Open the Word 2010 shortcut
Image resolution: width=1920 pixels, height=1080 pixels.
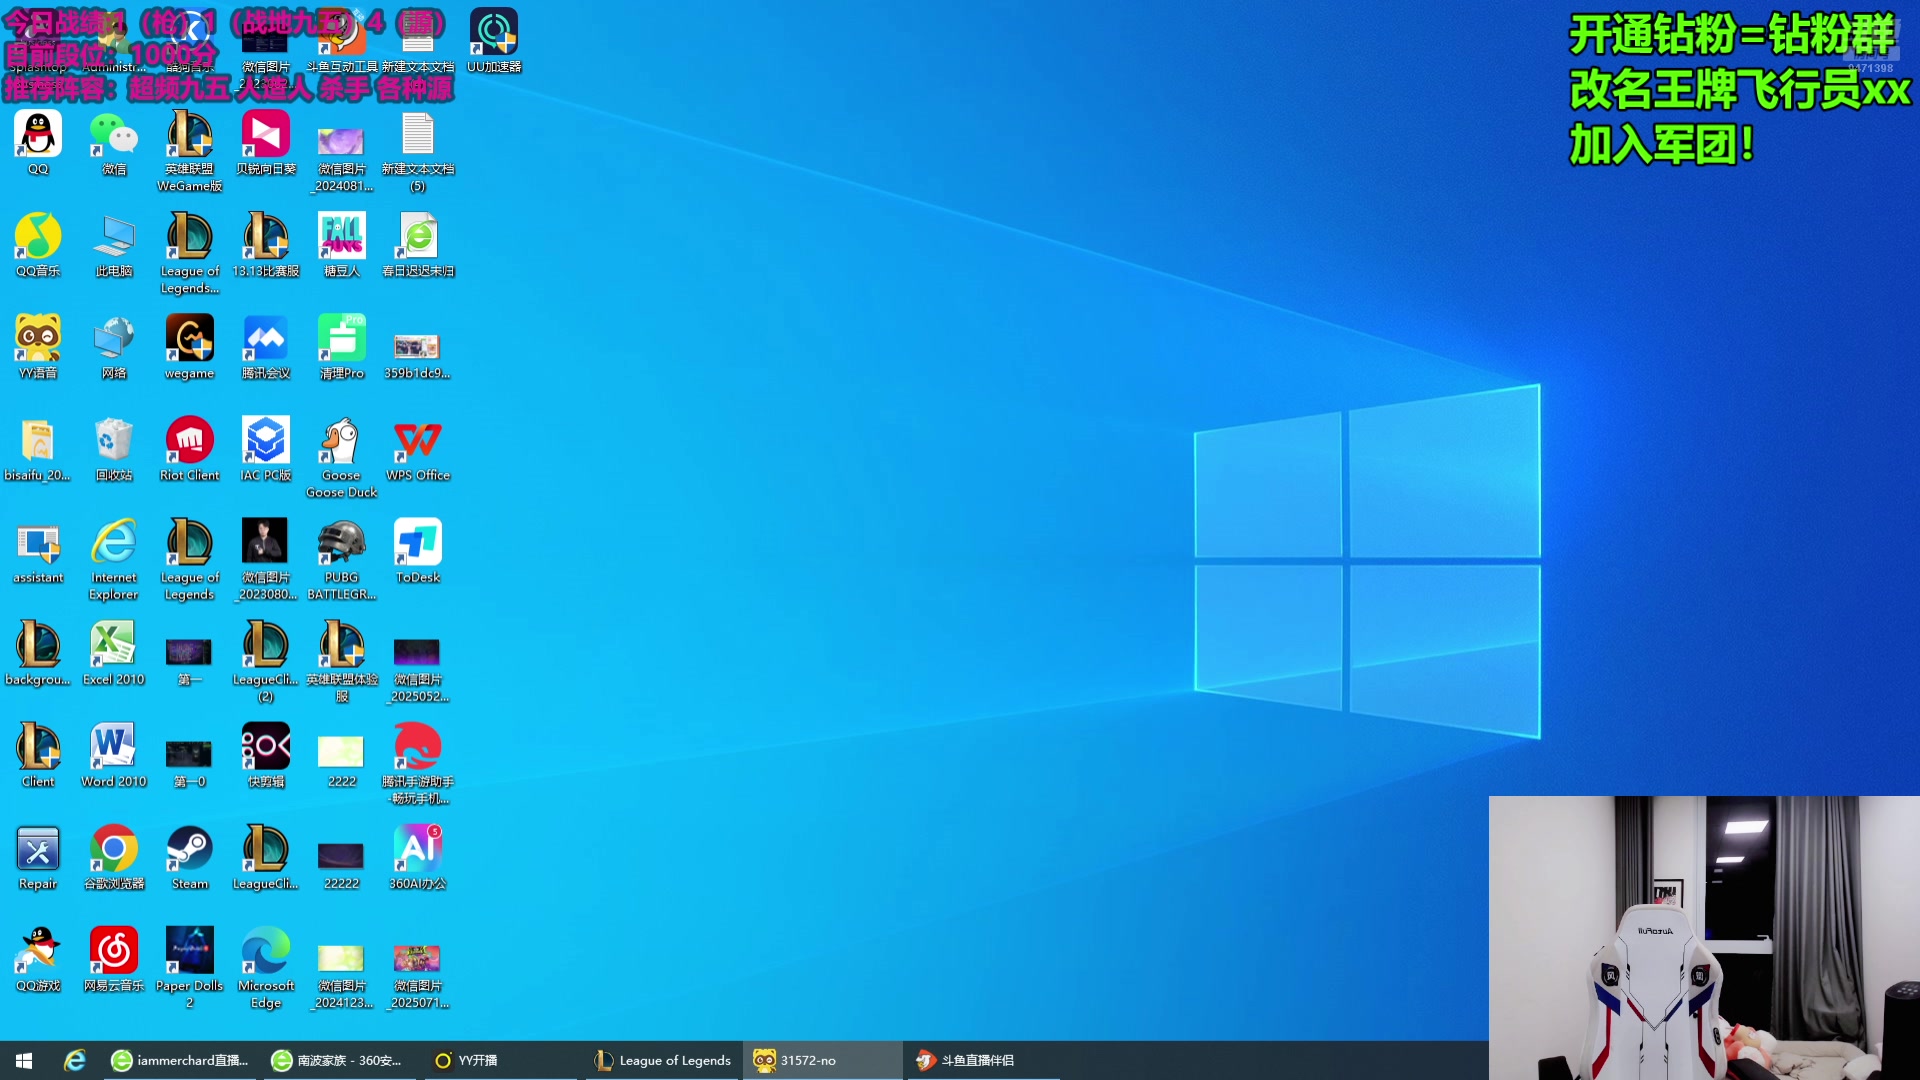point(114,755)
